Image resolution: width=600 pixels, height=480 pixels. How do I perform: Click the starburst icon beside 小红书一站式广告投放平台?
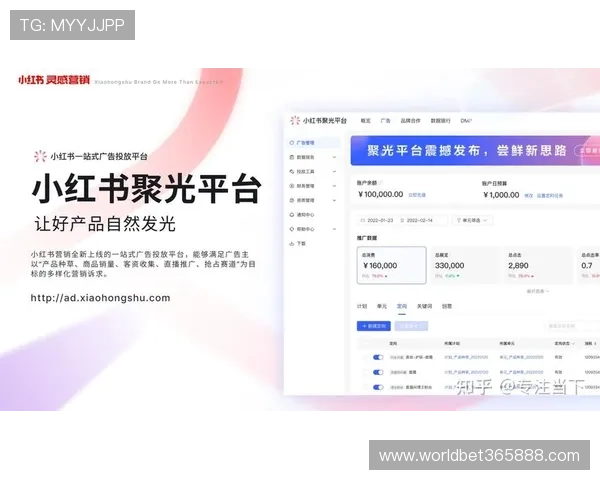(40, 156)
